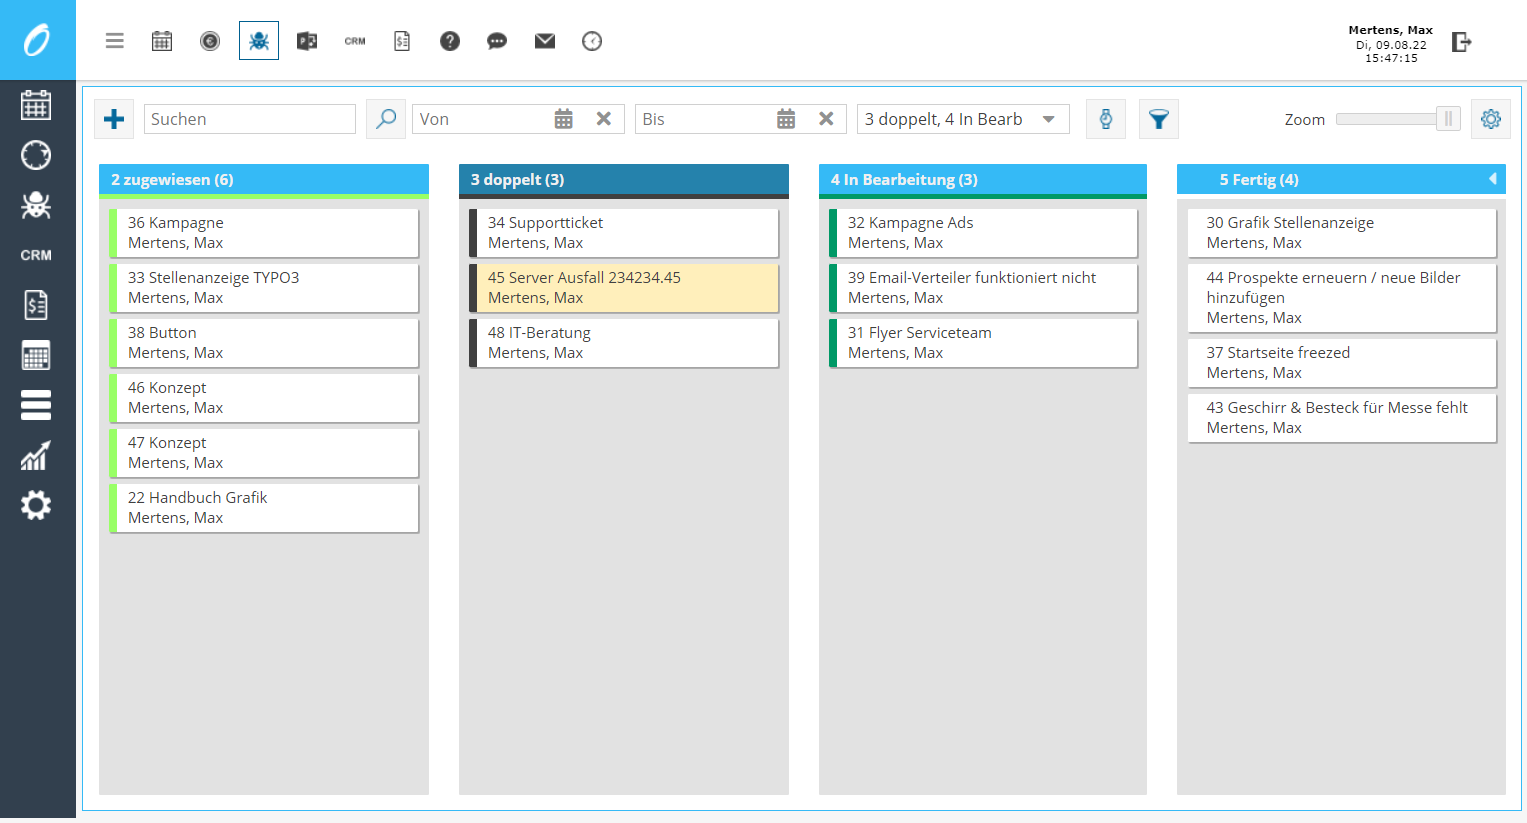The height and width of the screenshot is (823, 1527).
Task: Click the 'Suchen' search input field
Action: 249,118
